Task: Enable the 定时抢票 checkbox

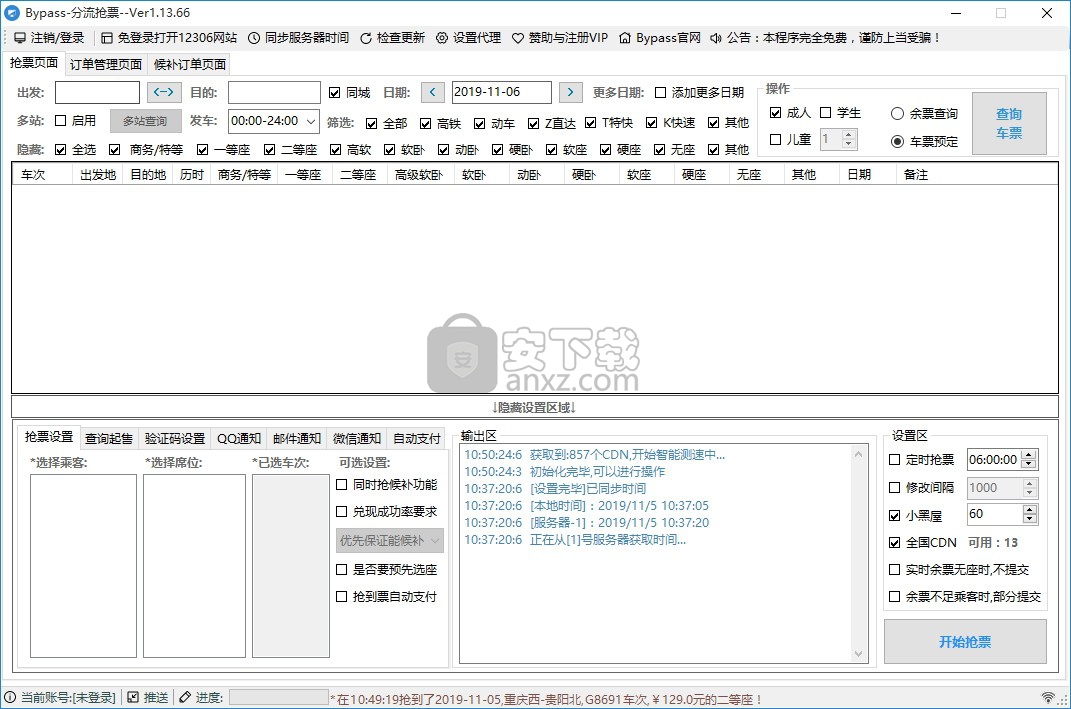Action: 895,460
